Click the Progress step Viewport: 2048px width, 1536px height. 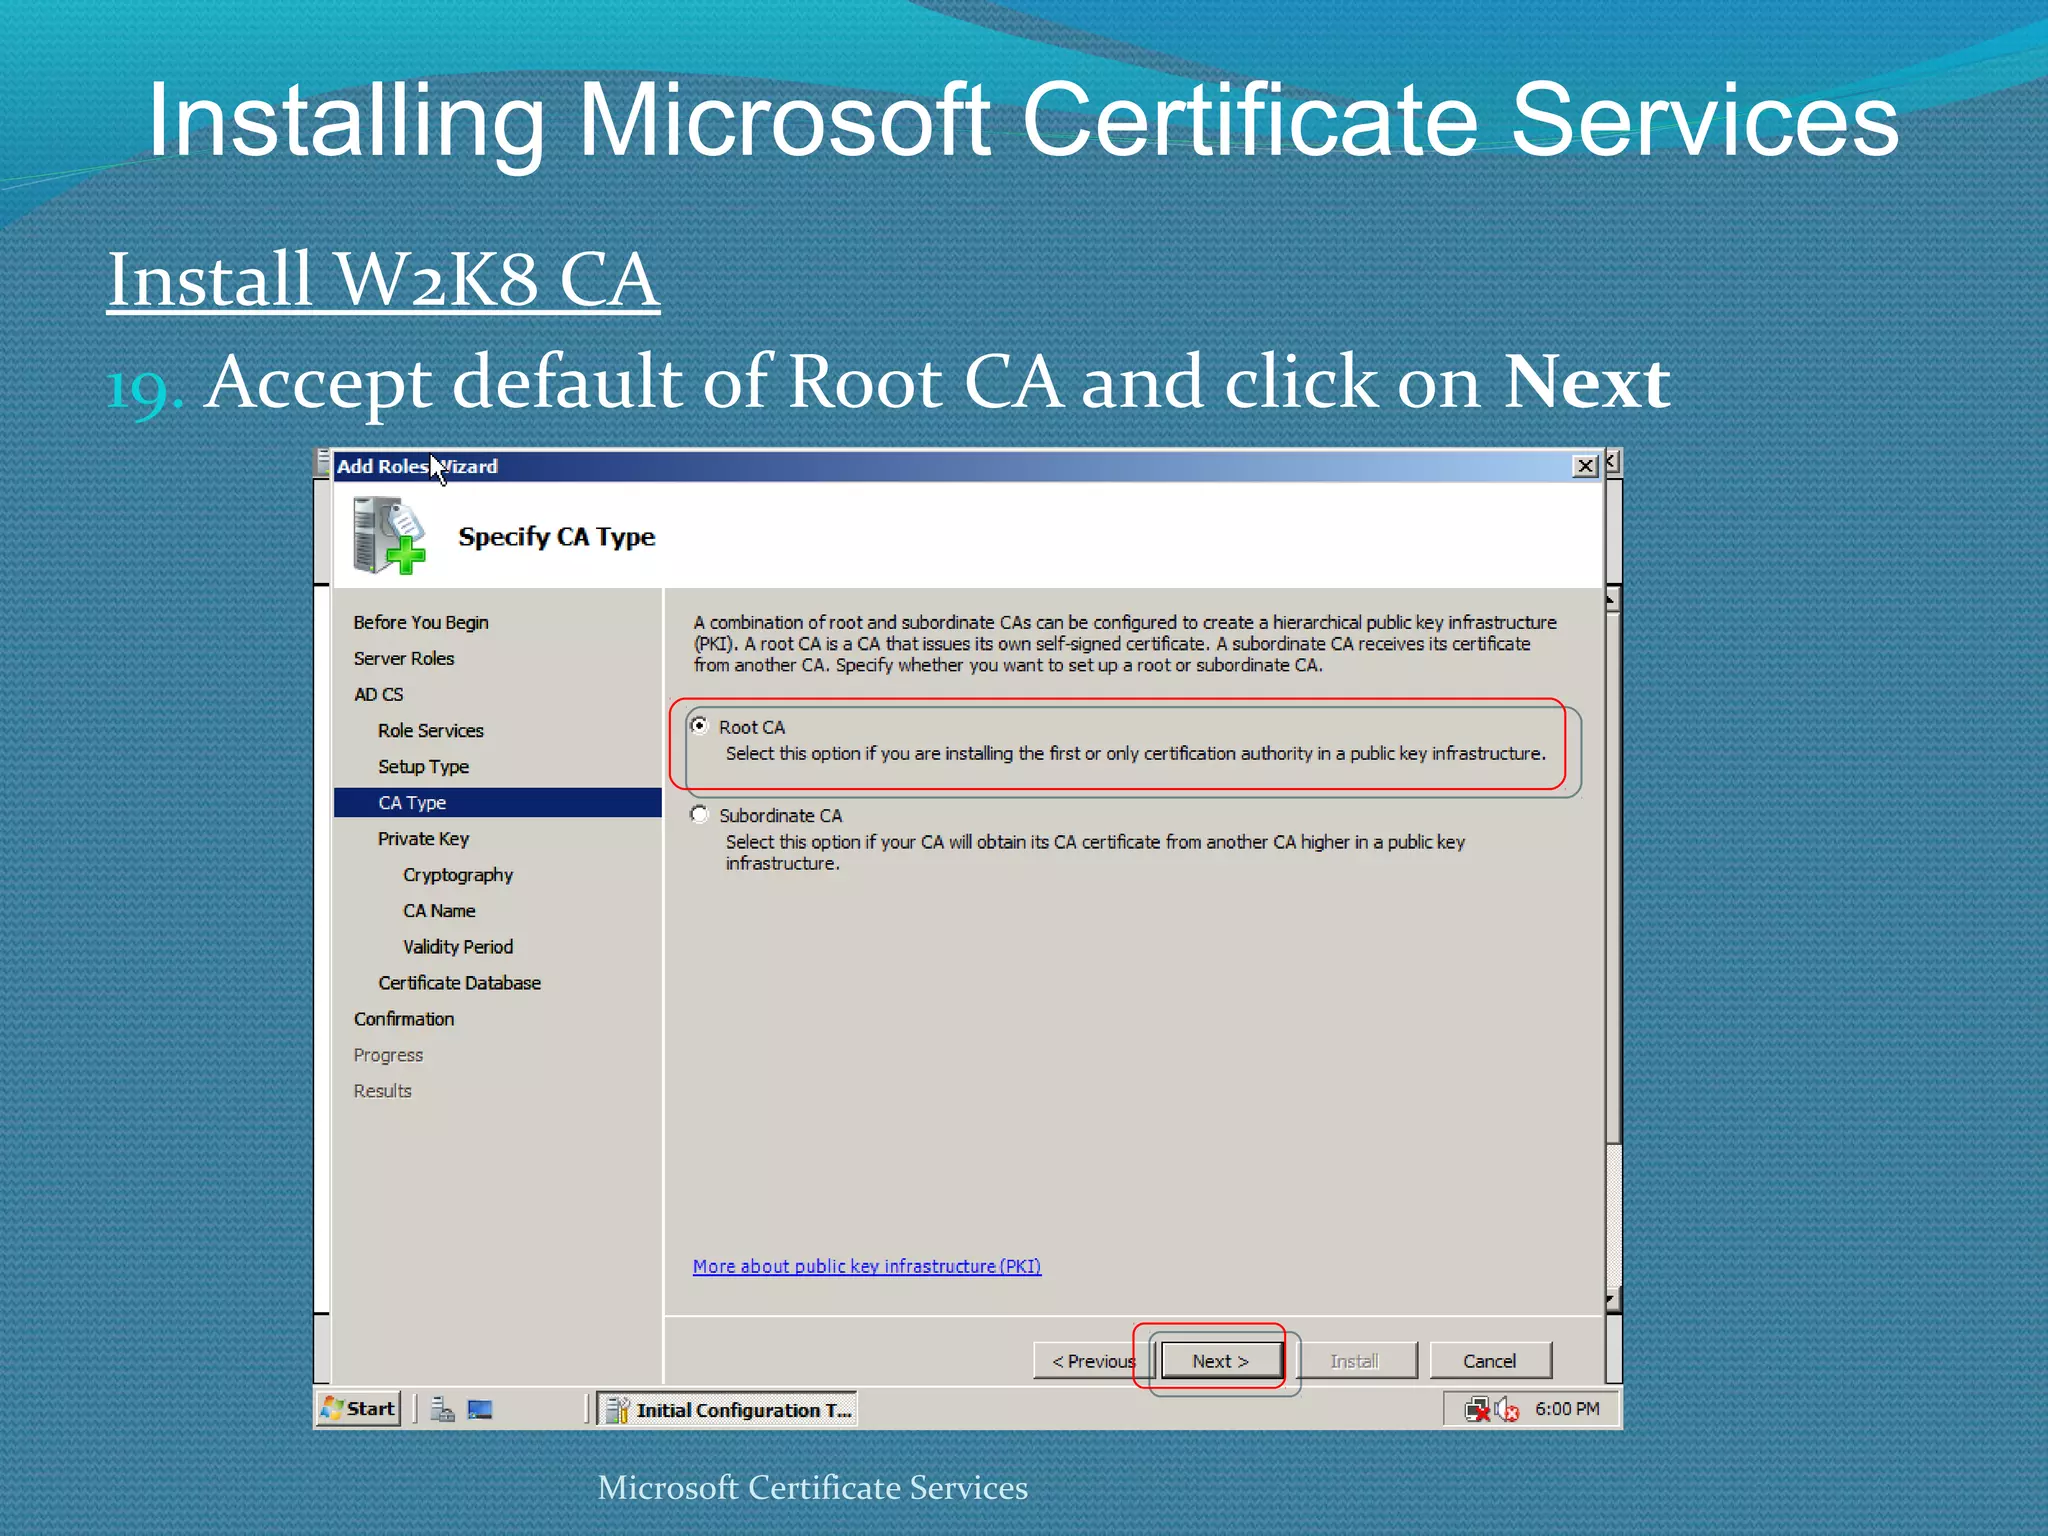click(x=388, y=1054)
